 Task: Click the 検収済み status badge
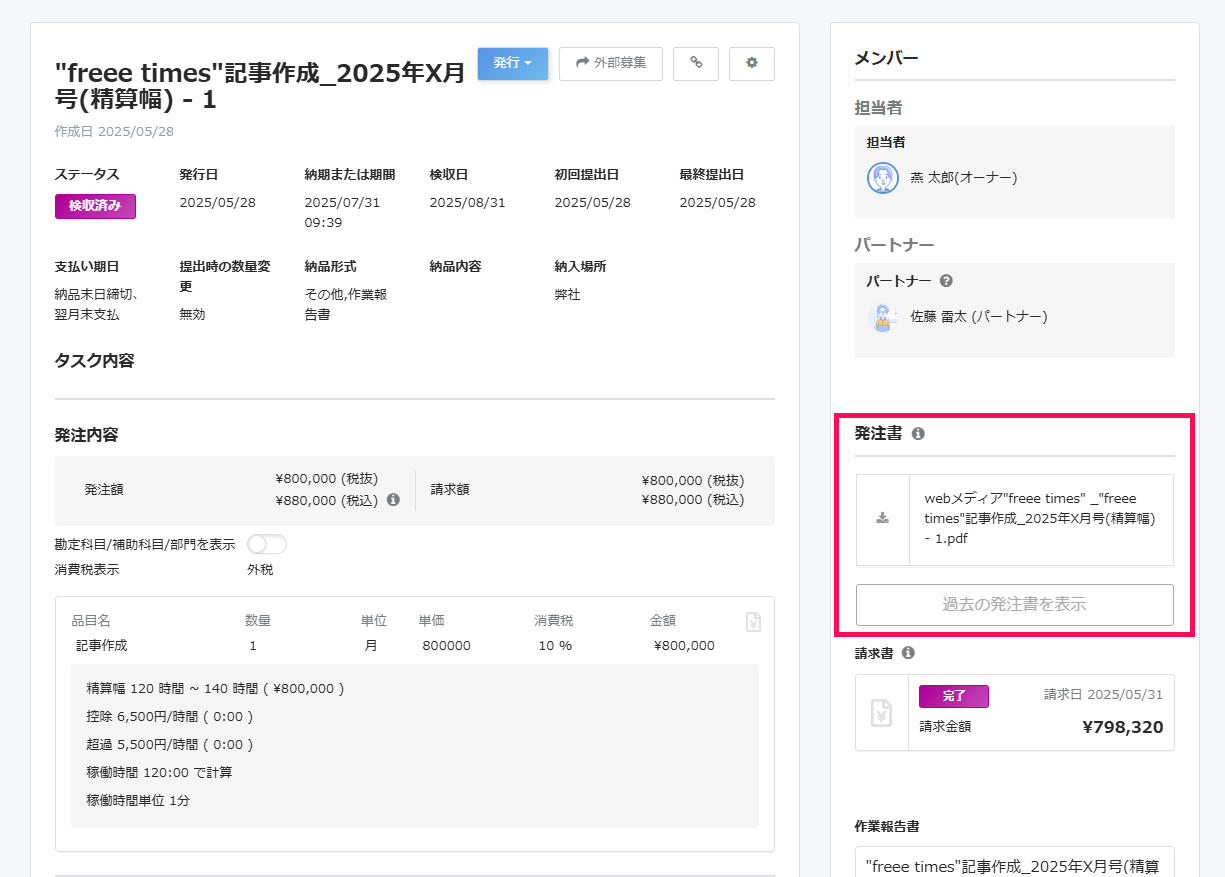click(x=95, y=204)
